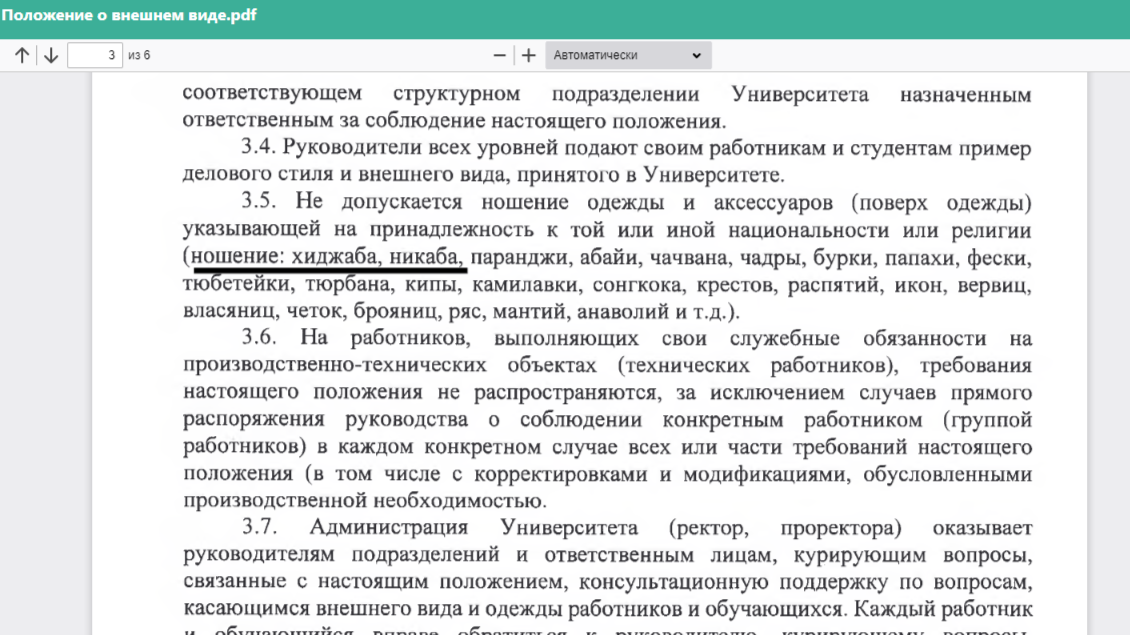Click the page number input field

(95, 56)
